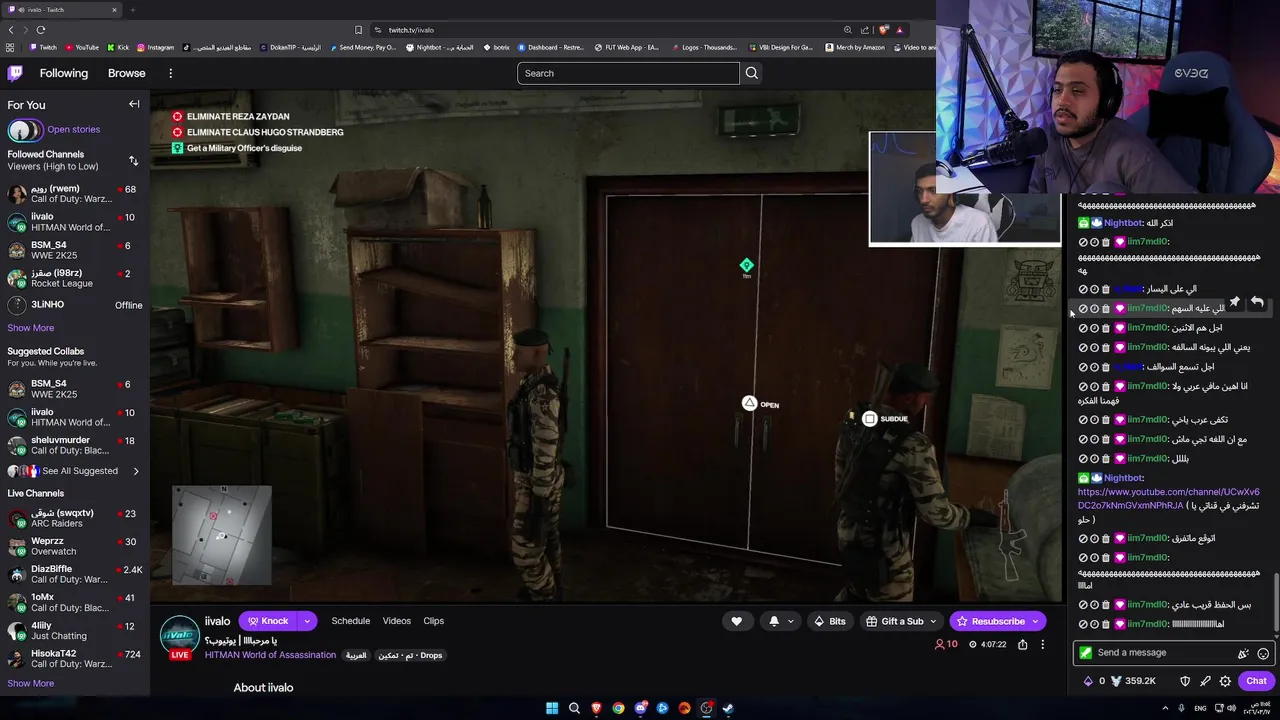Expand See All Suggested collabs
The image size is (1280, 720).
pos(75,471)
